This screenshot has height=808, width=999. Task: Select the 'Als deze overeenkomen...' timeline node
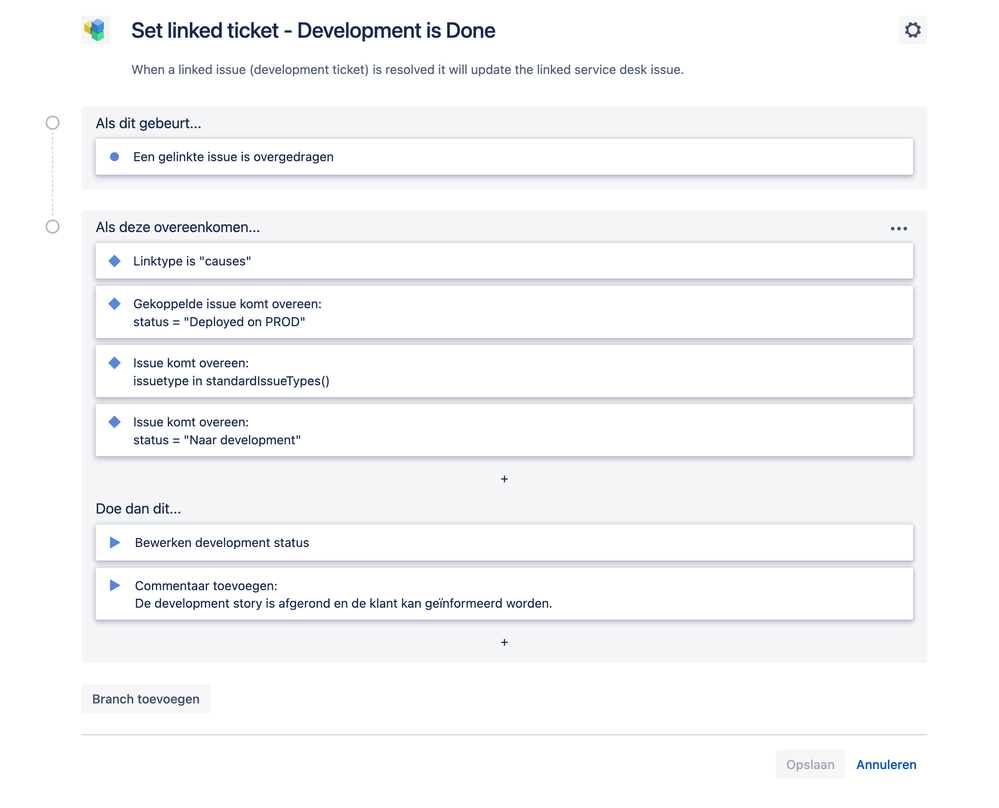tap(53, 227)
